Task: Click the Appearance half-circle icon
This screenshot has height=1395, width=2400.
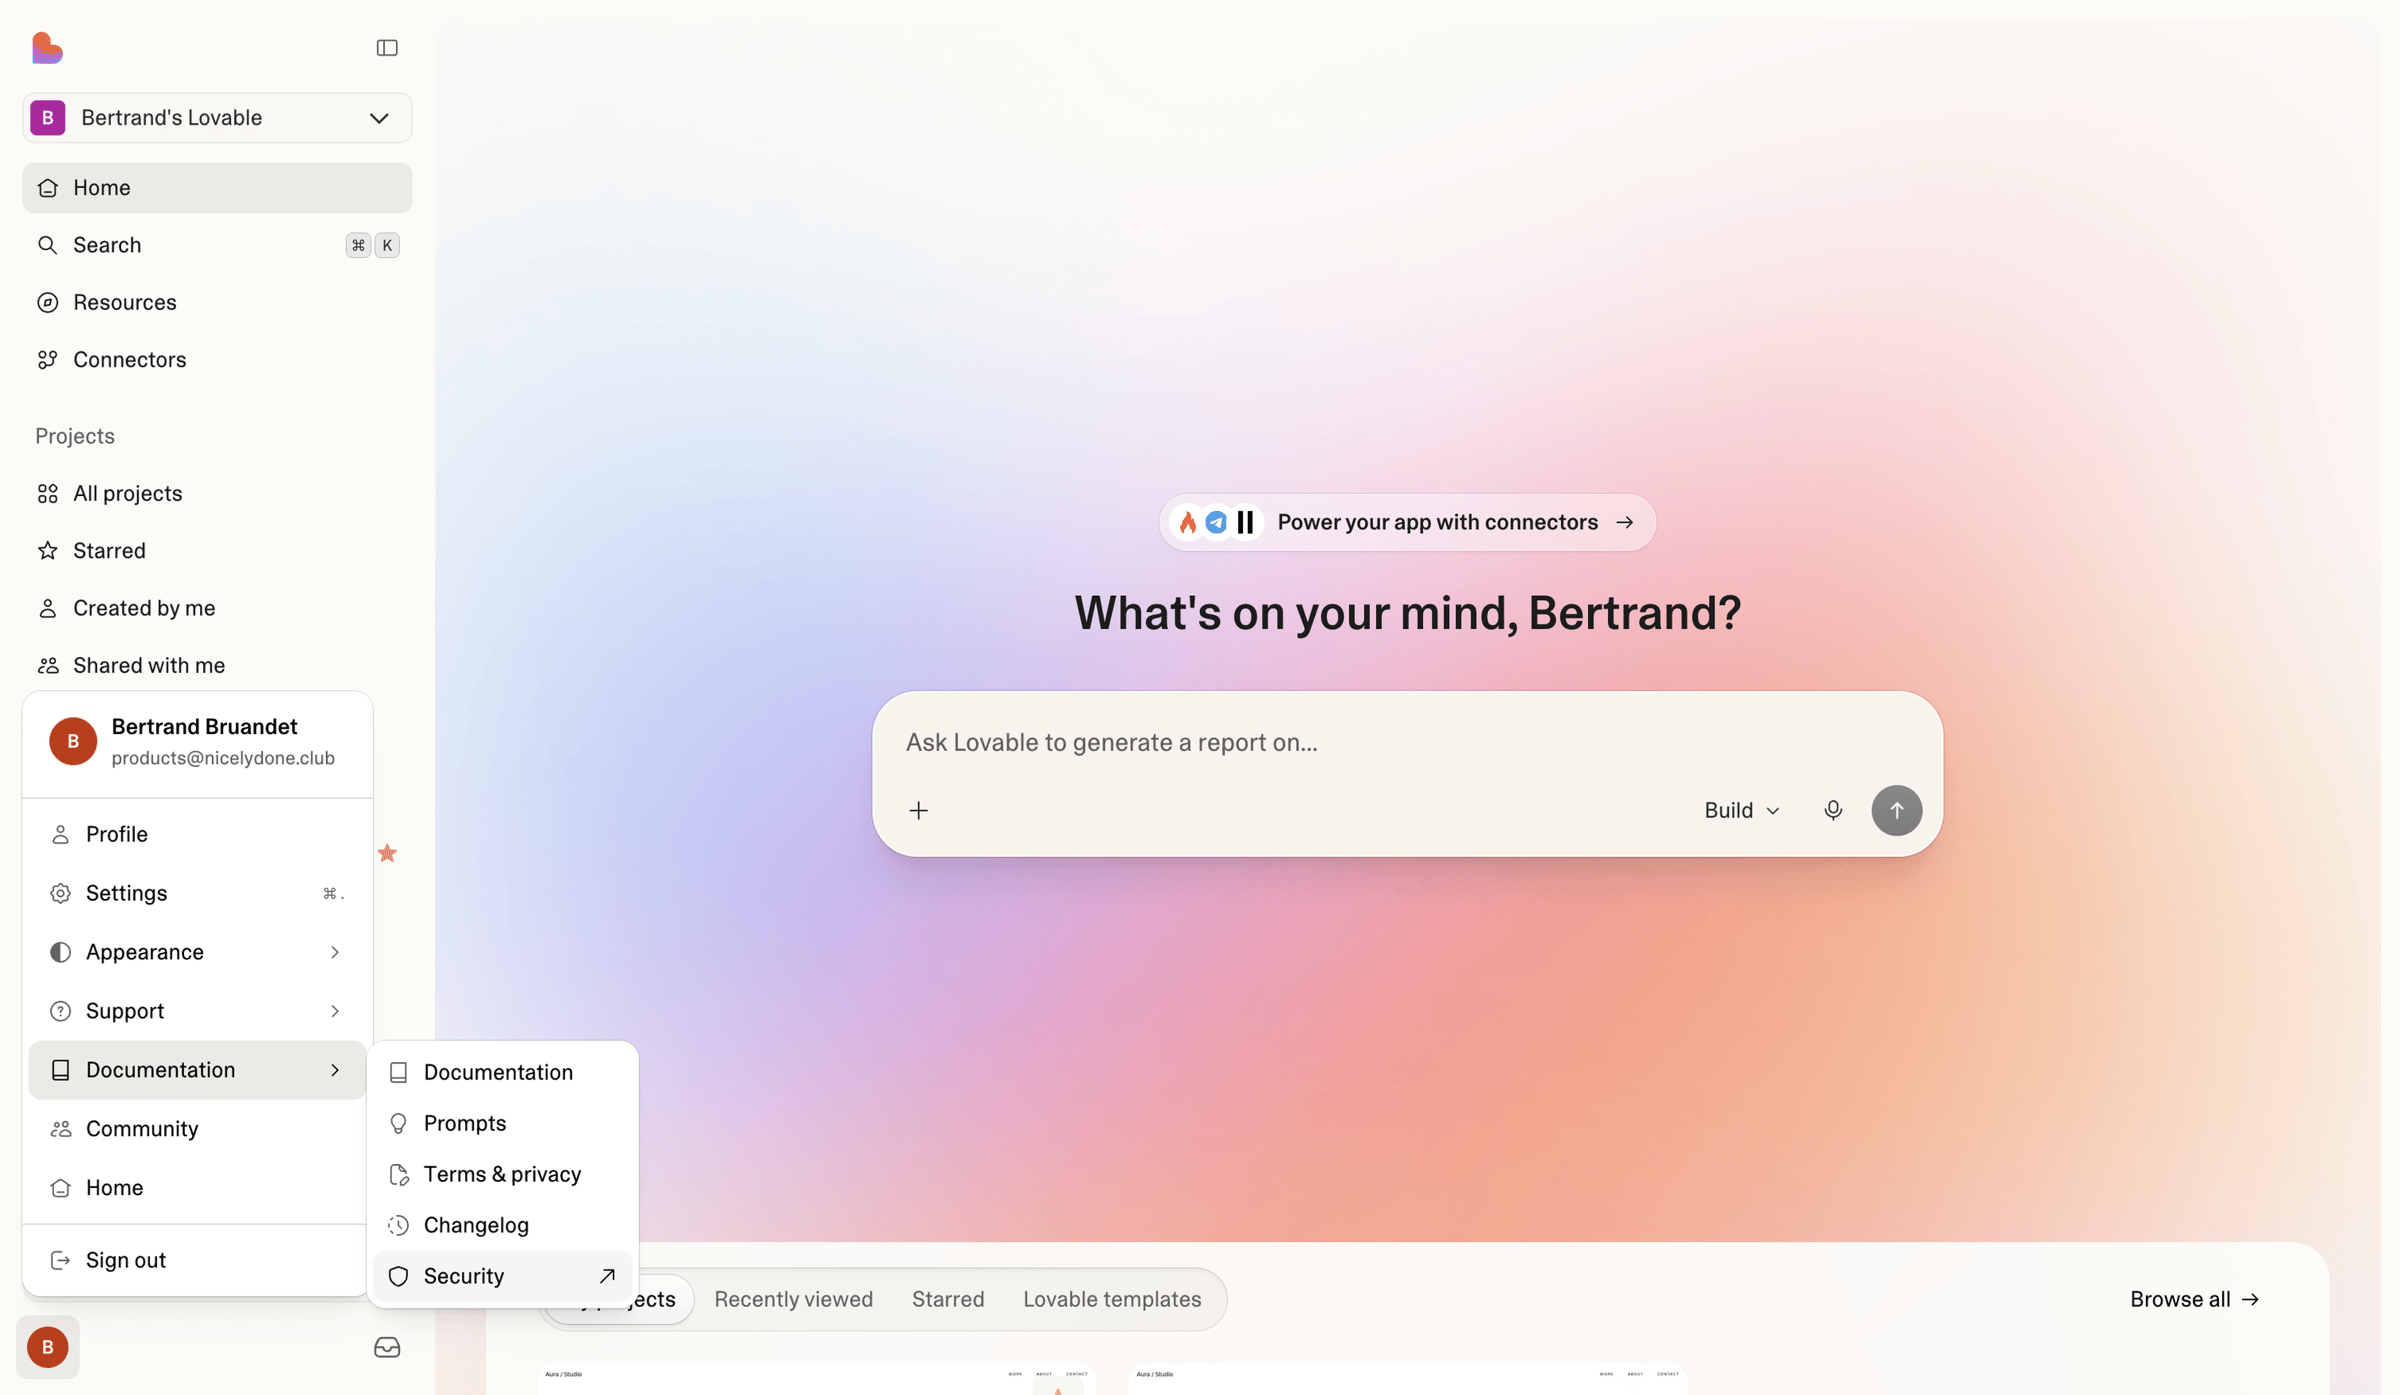Action: click(60, 952)
